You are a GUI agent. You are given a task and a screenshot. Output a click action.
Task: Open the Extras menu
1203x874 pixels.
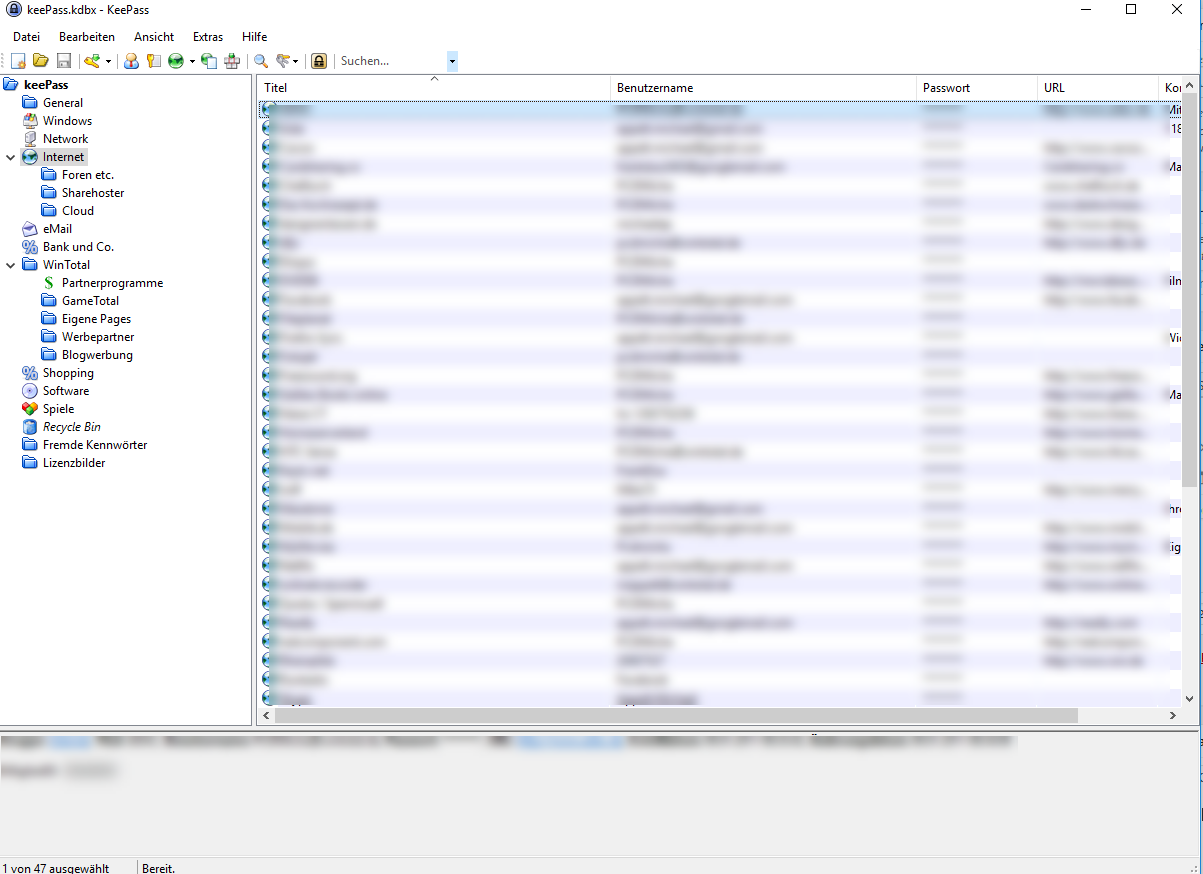(x=208, y=37)
